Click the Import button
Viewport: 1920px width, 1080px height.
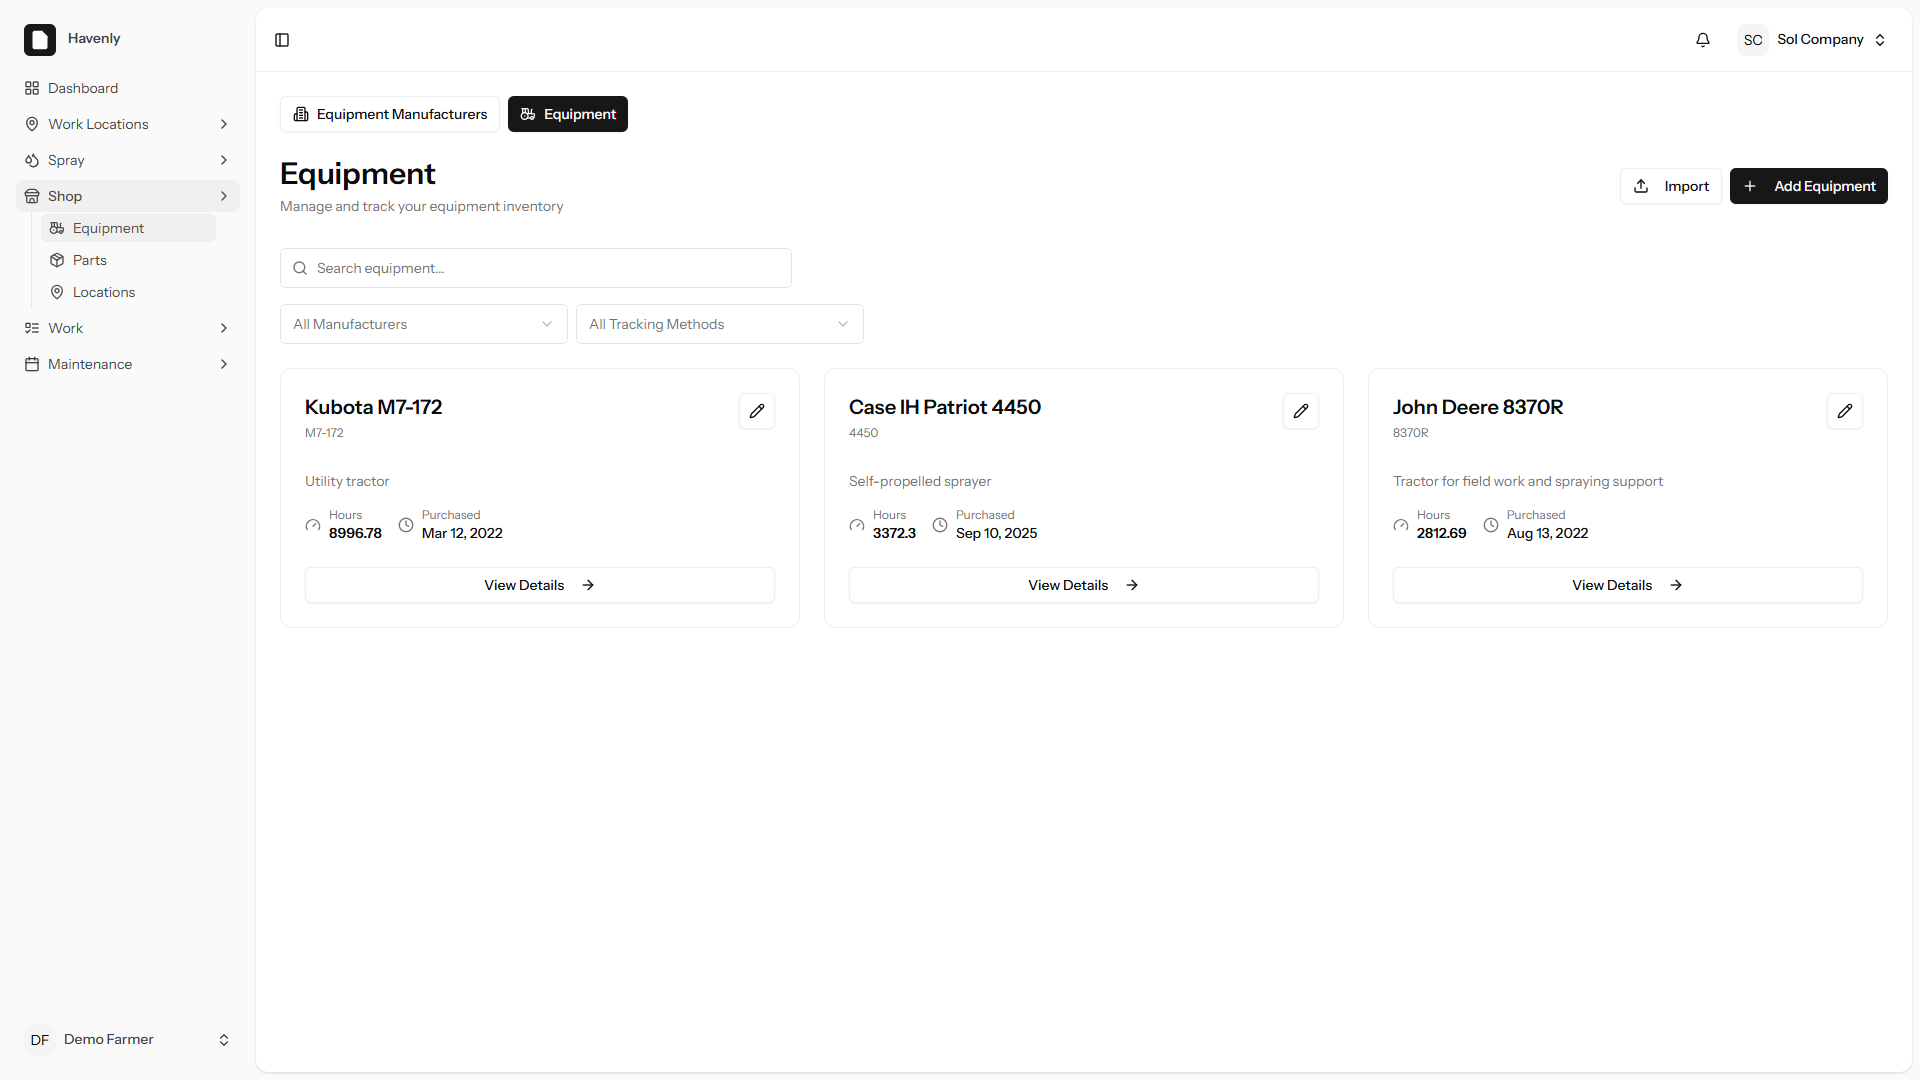pos(1671,186)
